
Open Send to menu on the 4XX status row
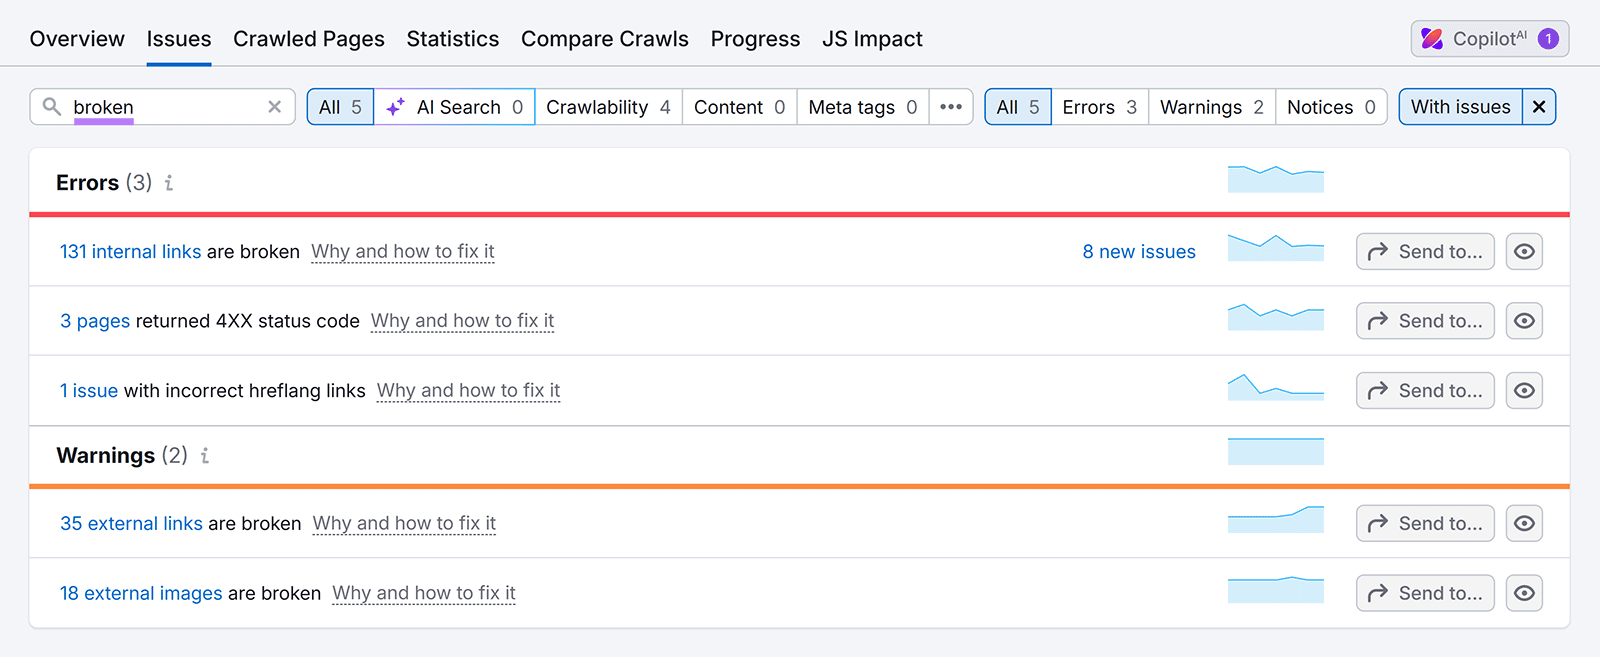tap(1424, 320)
